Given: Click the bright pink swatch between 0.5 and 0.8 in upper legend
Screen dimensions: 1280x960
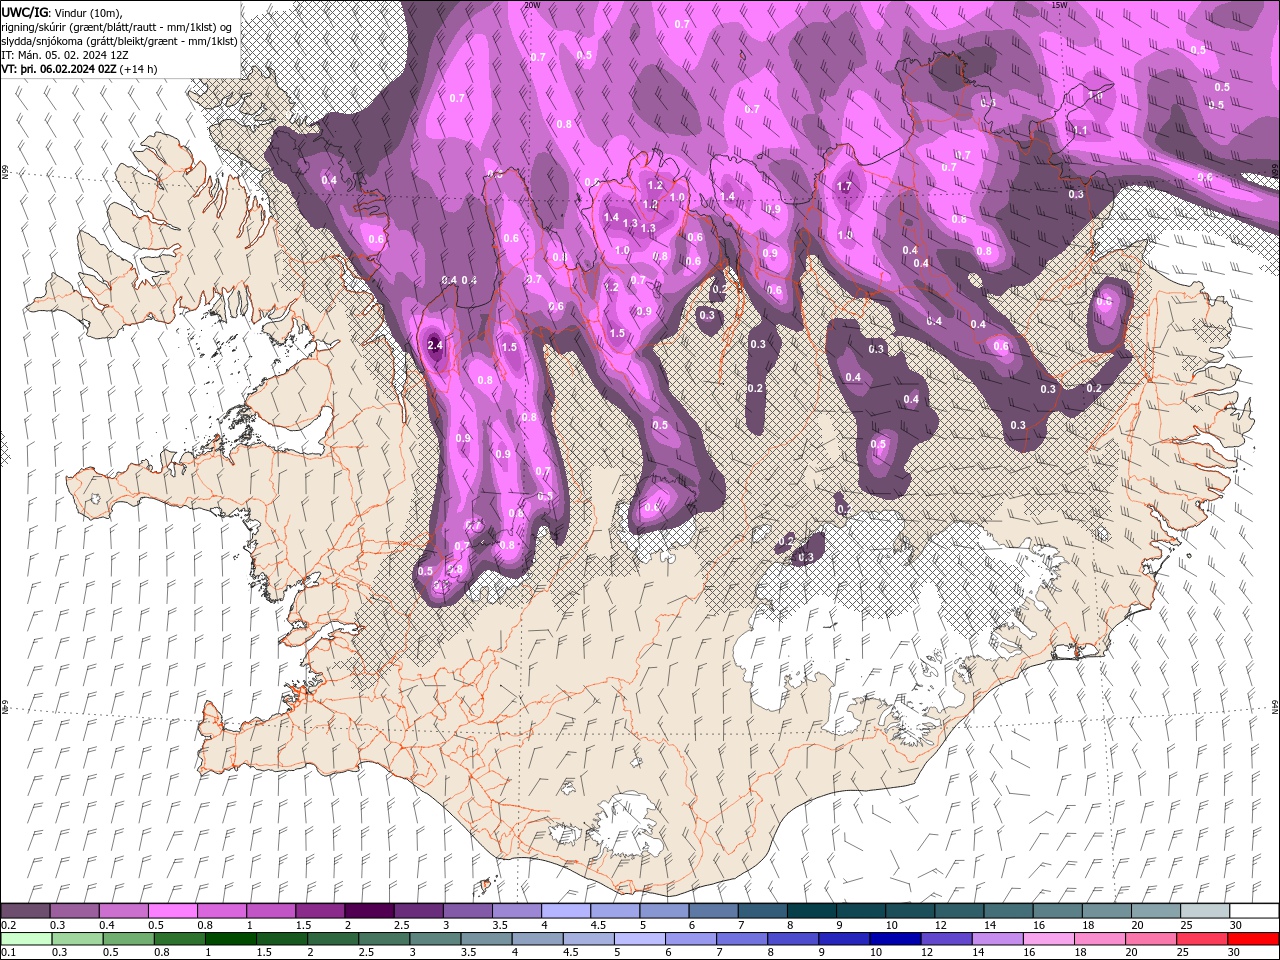Looking at the screenshot, I should point(172,911).
